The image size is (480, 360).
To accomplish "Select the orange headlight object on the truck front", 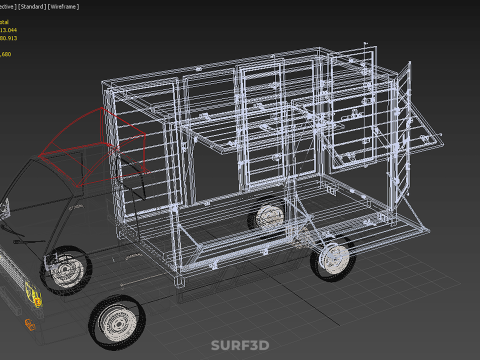I will click(x=30, y=325).
